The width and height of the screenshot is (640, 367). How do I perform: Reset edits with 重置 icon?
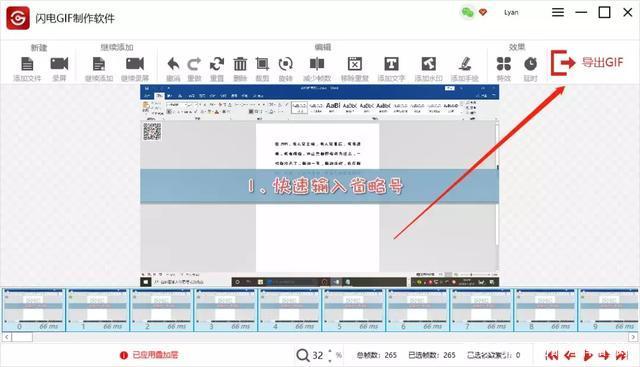tap(217, 64)
